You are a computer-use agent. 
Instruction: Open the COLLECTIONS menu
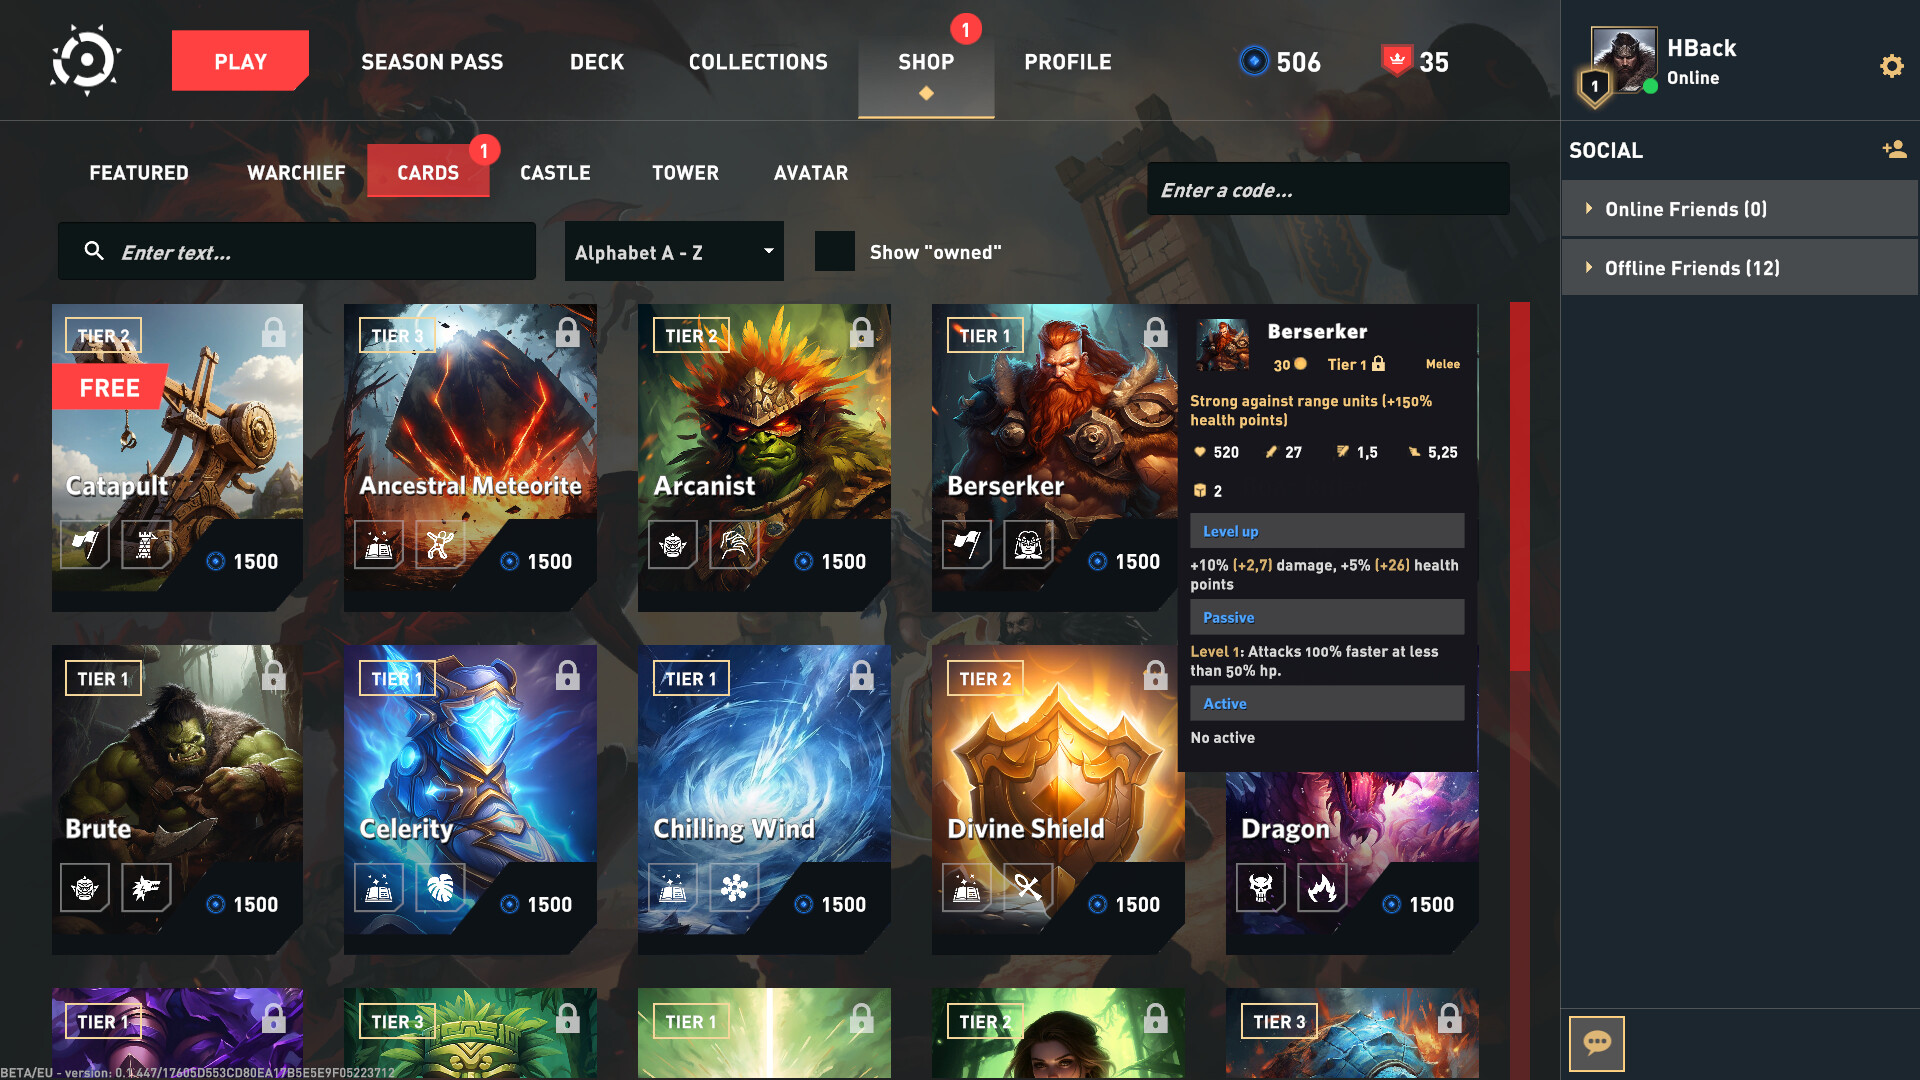pyautogui.click(x=758, y=62)
